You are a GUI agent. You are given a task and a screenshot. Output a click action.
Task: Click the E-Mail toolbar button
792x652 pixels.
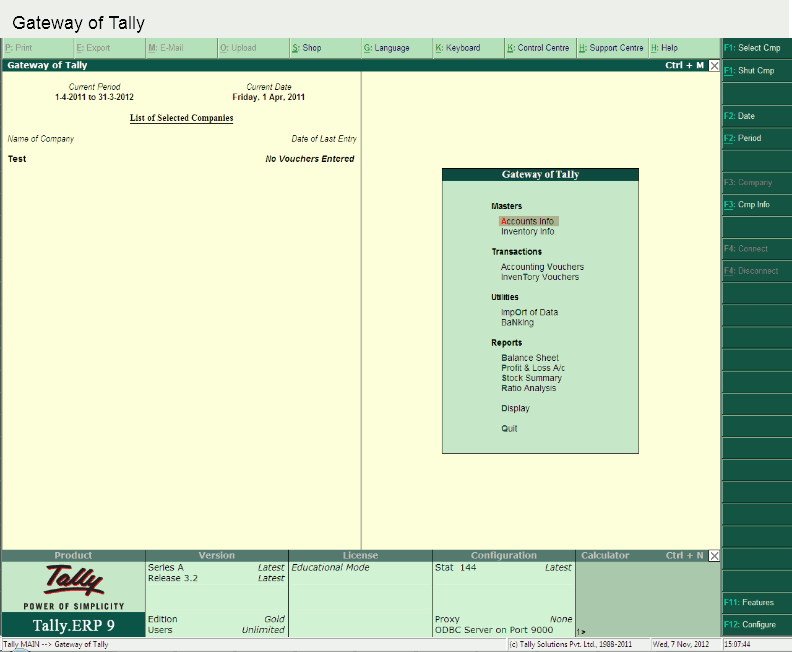click(182, 48)
